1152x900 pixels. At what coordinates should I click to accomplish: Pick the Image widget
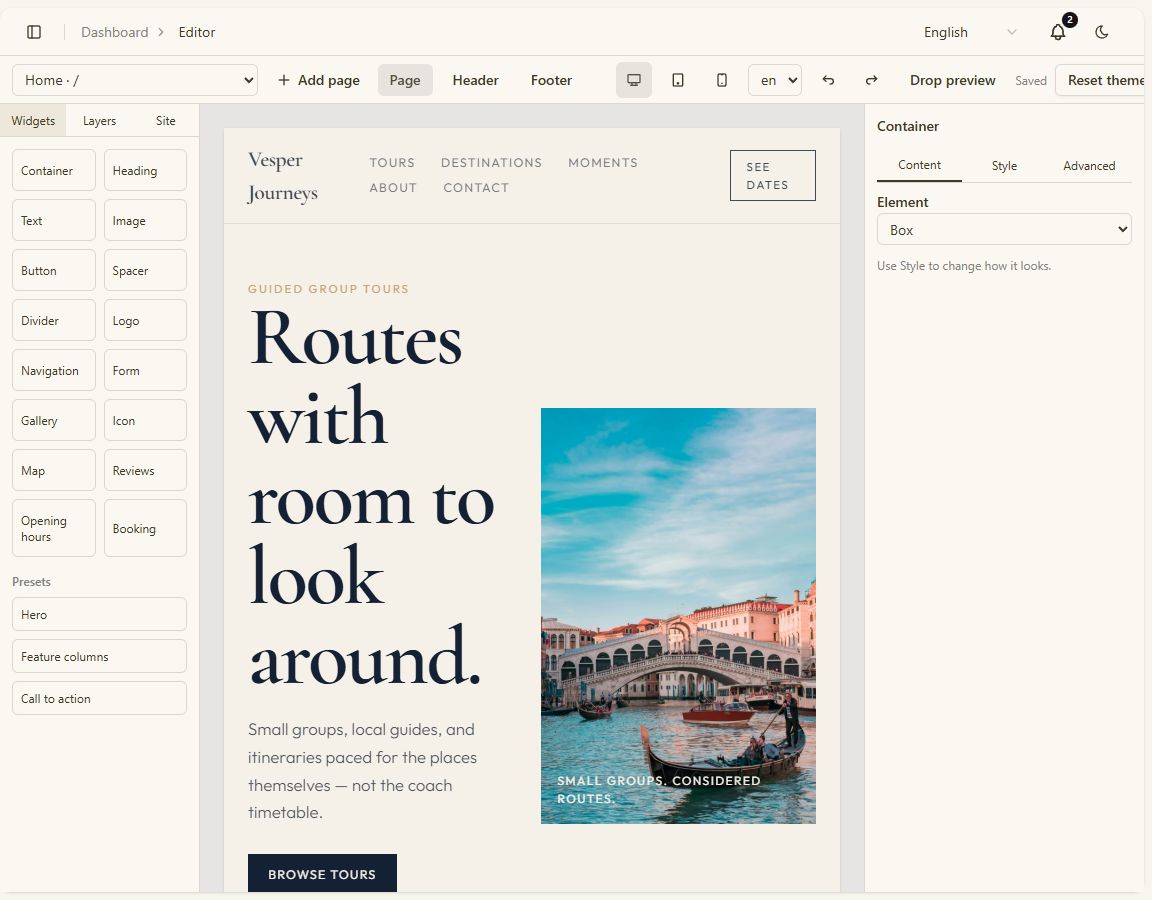[x=145, y=220]
